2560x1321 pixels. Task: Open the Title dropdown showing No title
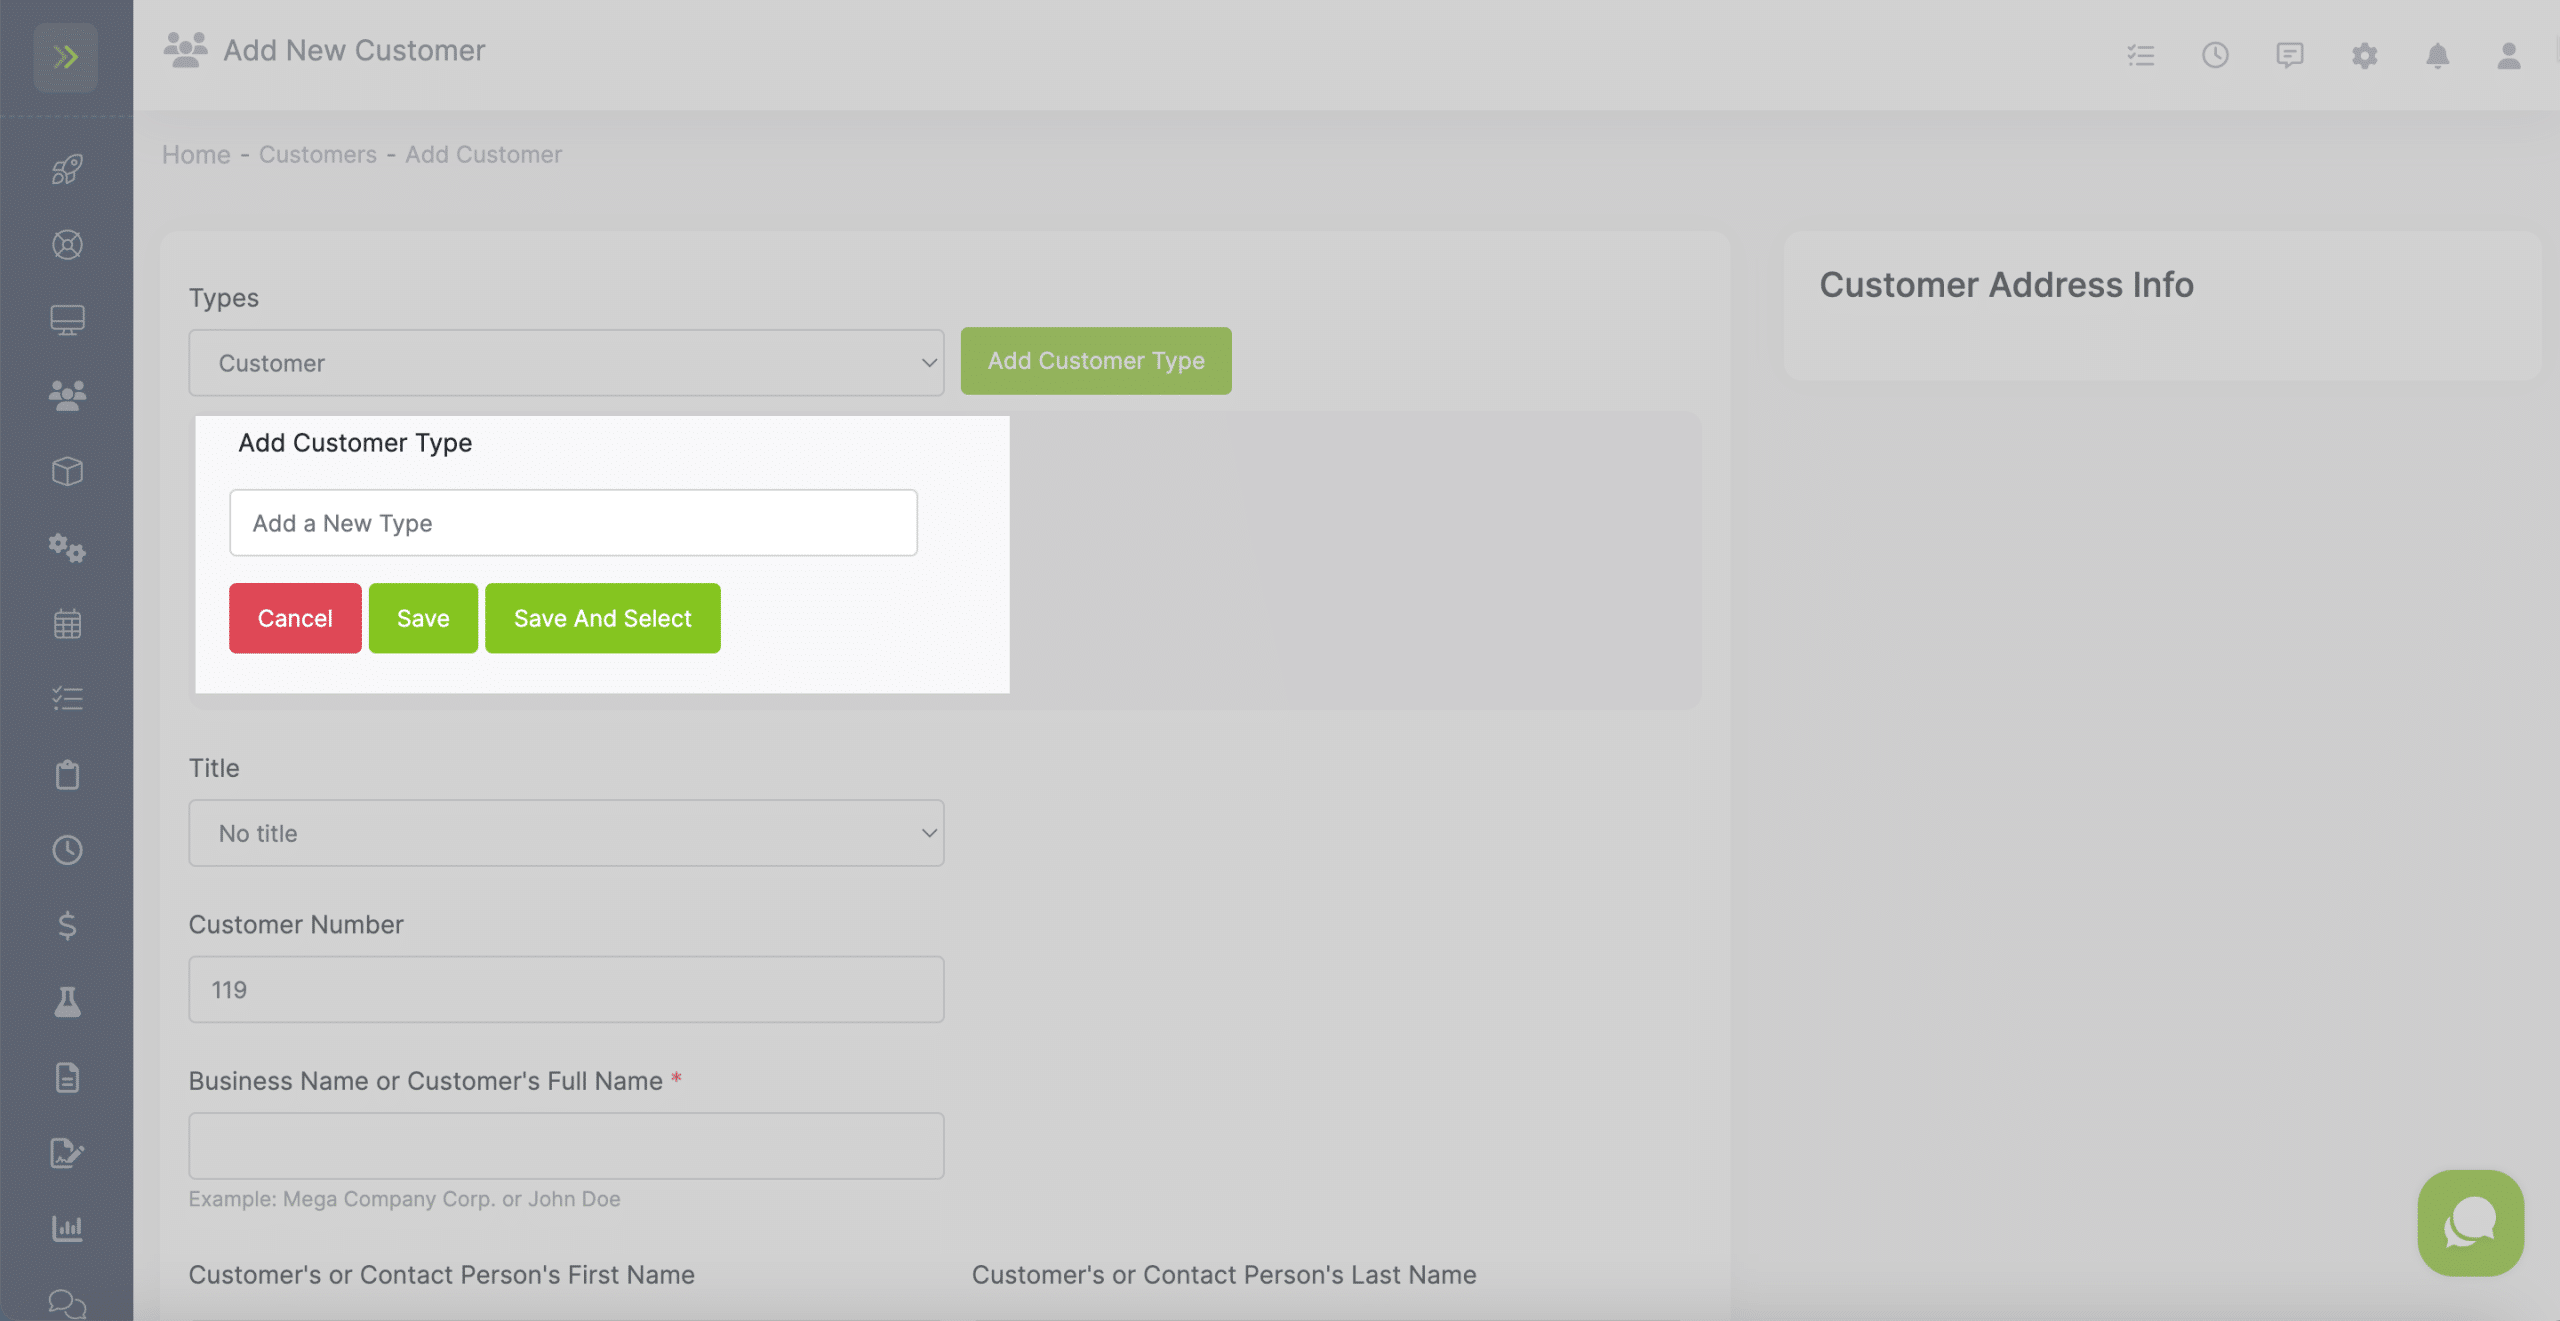[x=566, y=833]
